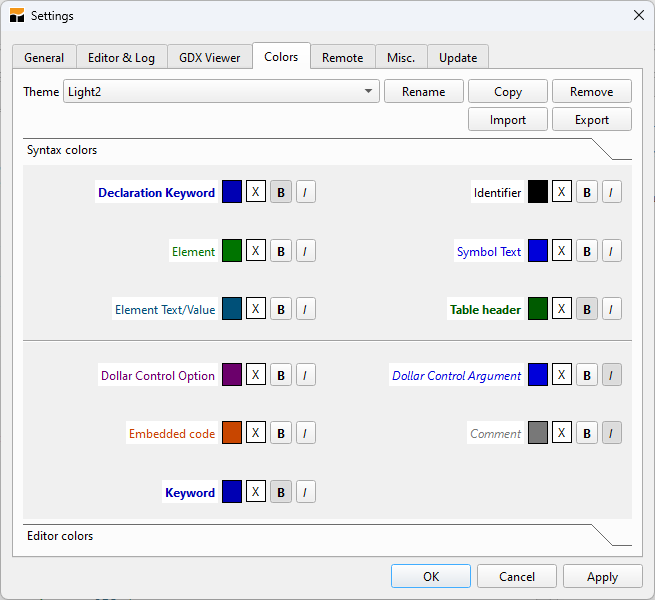The width and height of the screenshot is (655, 600).
Task: Close the Settings dialog window
Action: (638, 15)
